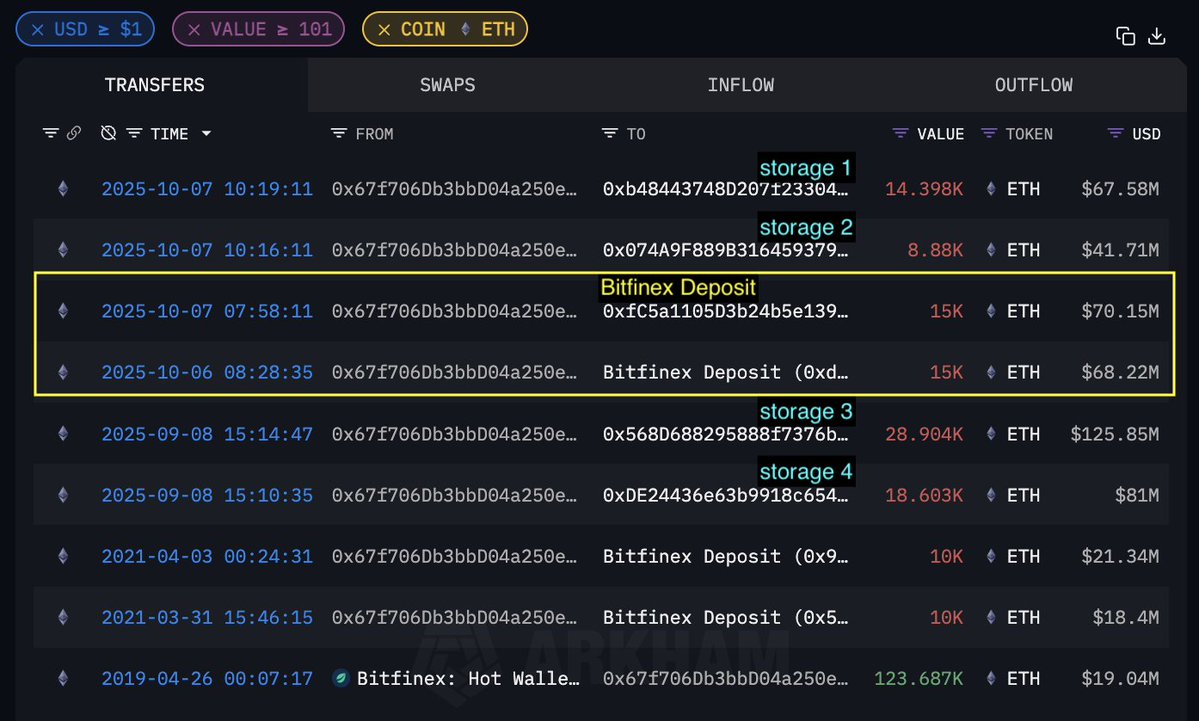Open sender address in the 10:19:11 row

[454, 189]
